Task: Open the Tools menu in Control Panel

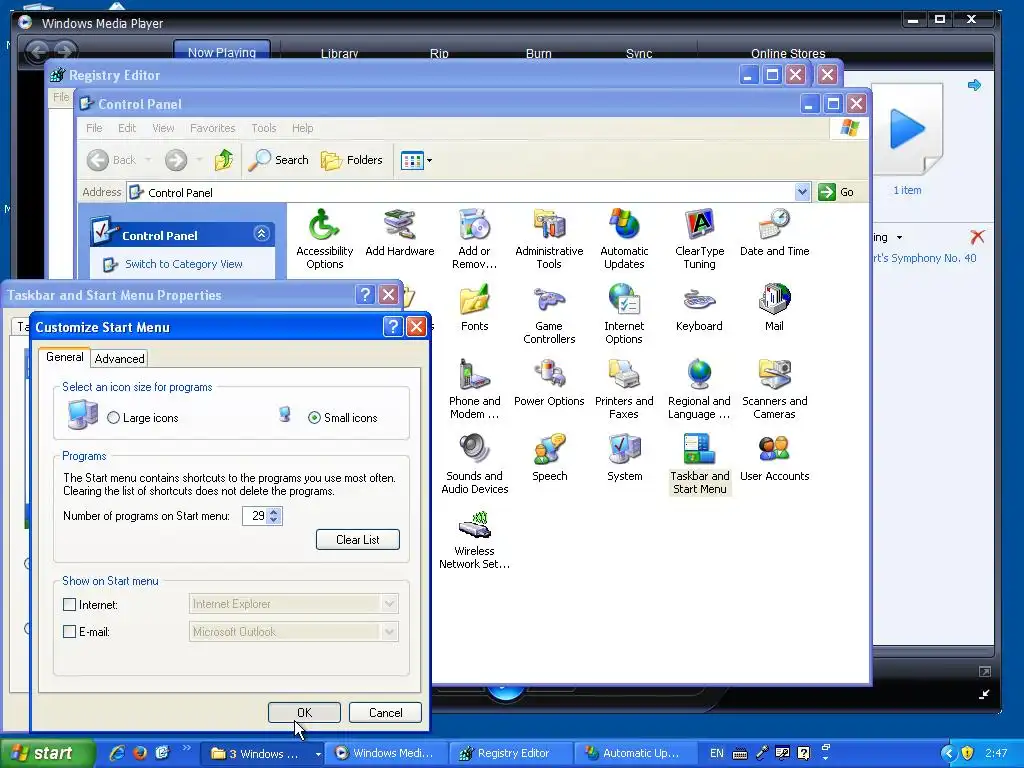Action: click(x=264, y=128)
